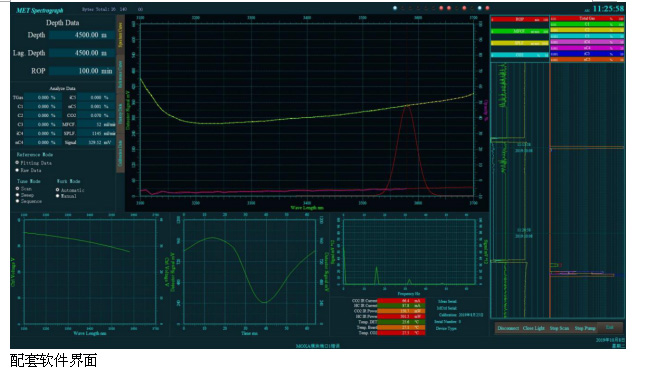The image size is (649, 386).
Task: Click the Depth value field
Action: (x=82, y=35)
